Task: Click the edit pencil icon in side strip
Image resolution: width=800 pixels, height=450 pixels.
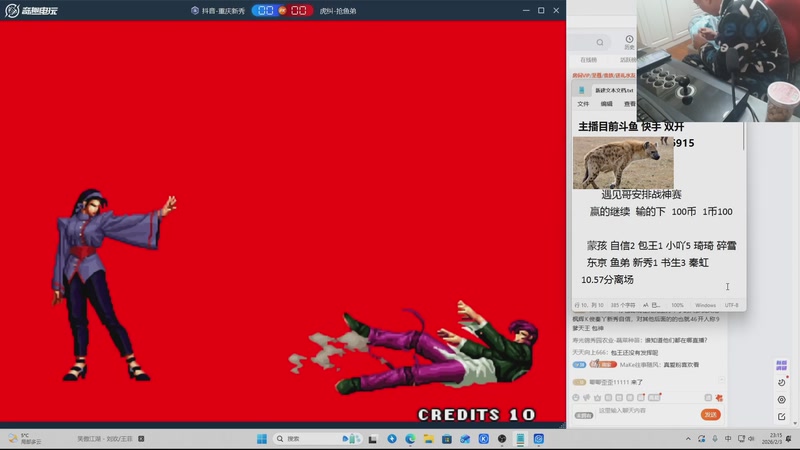Action: point(782,417)
